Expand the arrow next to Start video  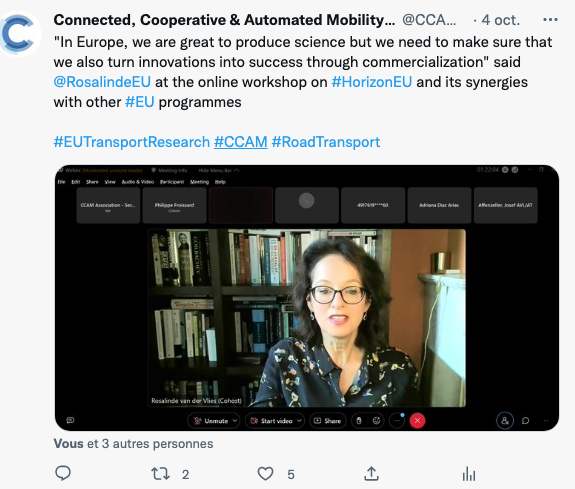pyautogui.click(x=300, y=421)
